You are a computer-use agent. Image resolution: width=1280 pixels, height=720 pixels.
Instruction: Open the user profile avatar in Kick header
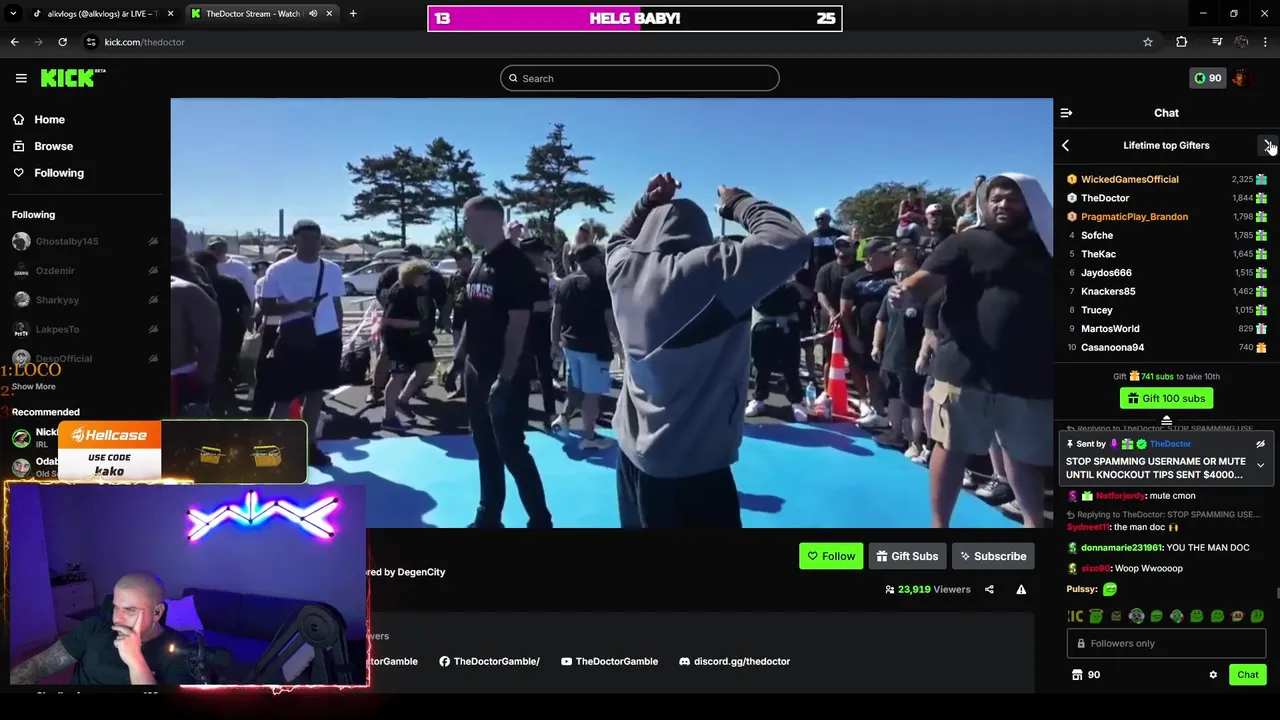pos(1240,78)
